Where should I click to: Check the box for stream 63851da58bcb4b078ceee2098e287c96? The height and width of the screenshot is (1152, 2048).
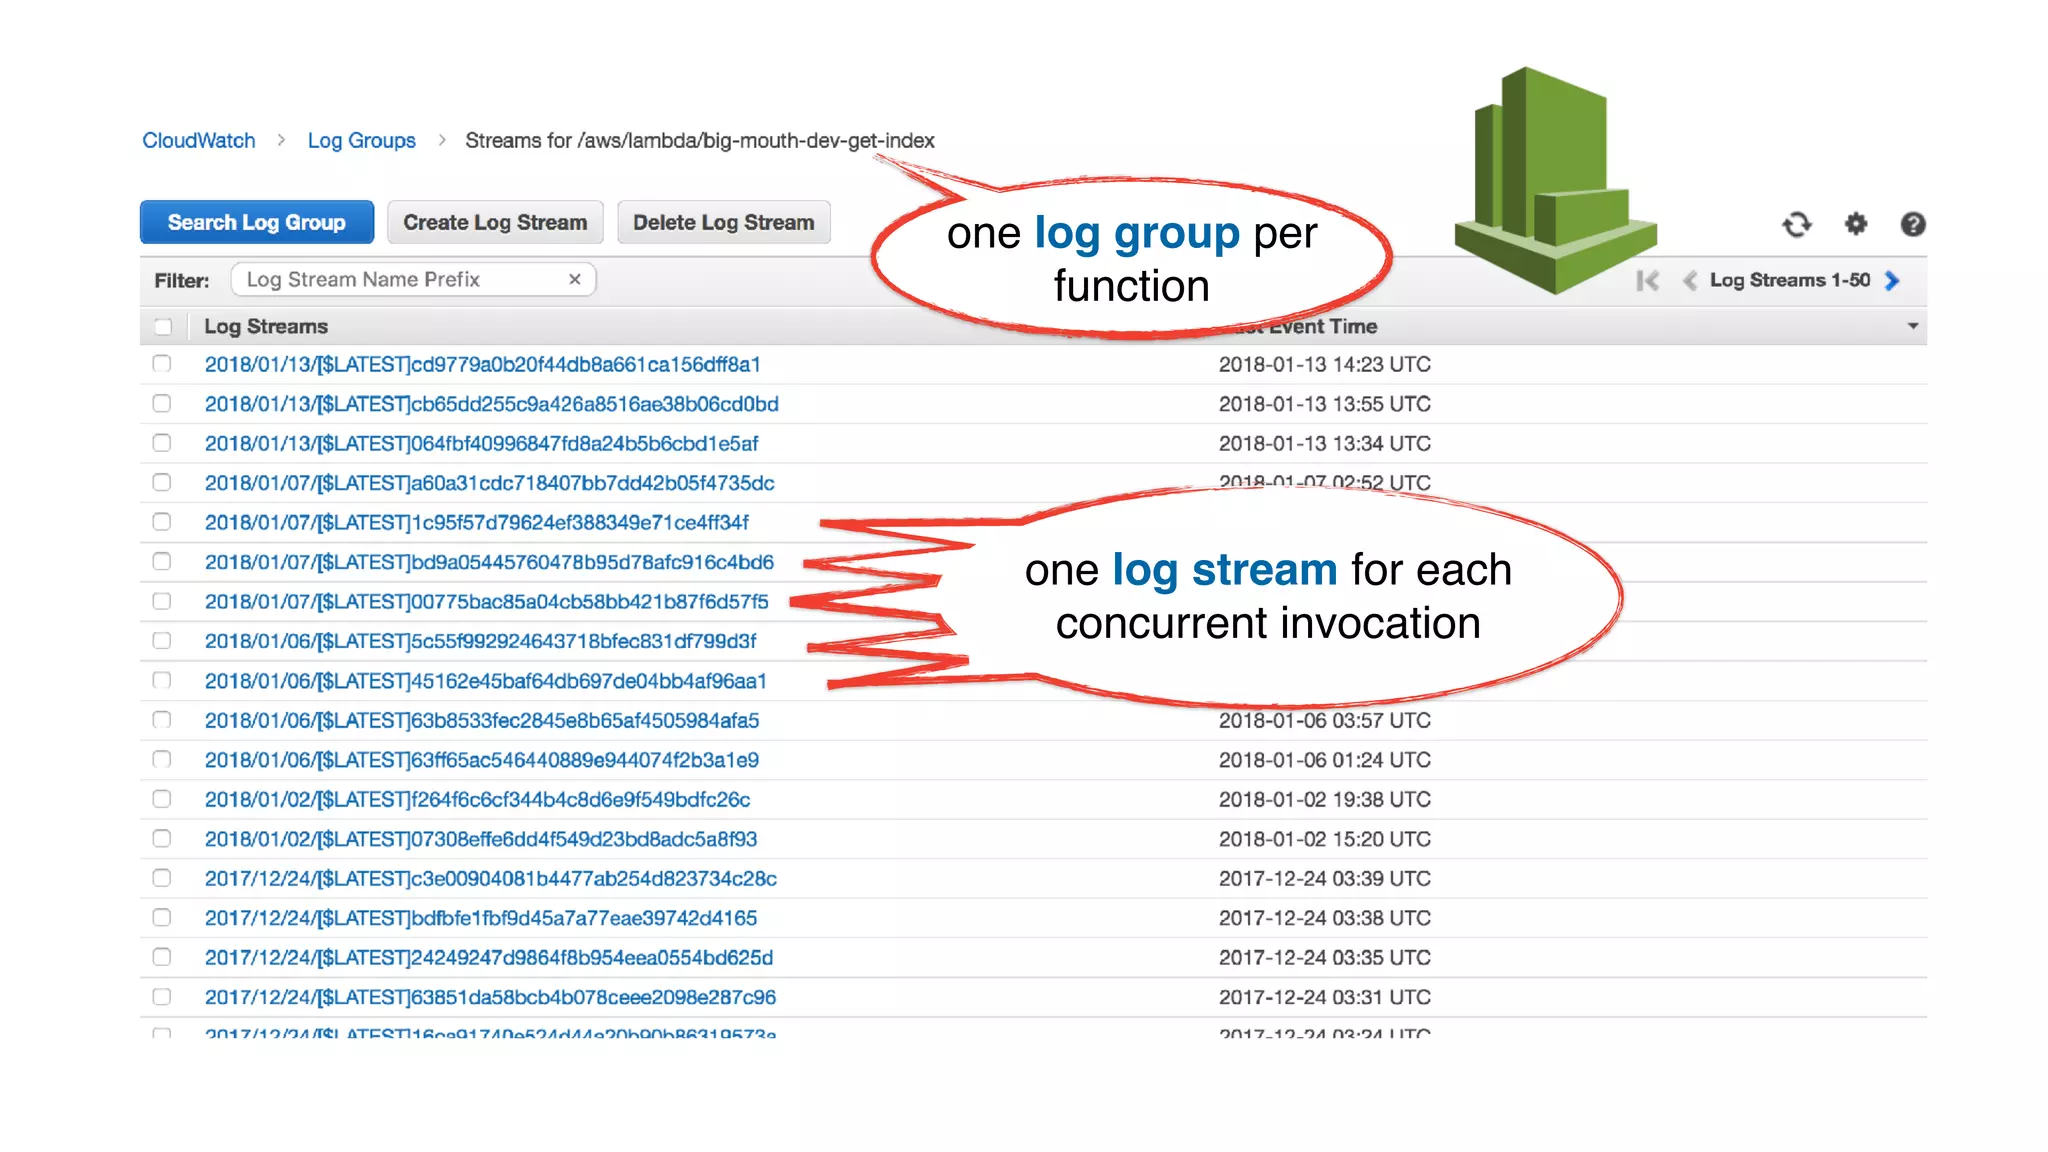point(162,996)
